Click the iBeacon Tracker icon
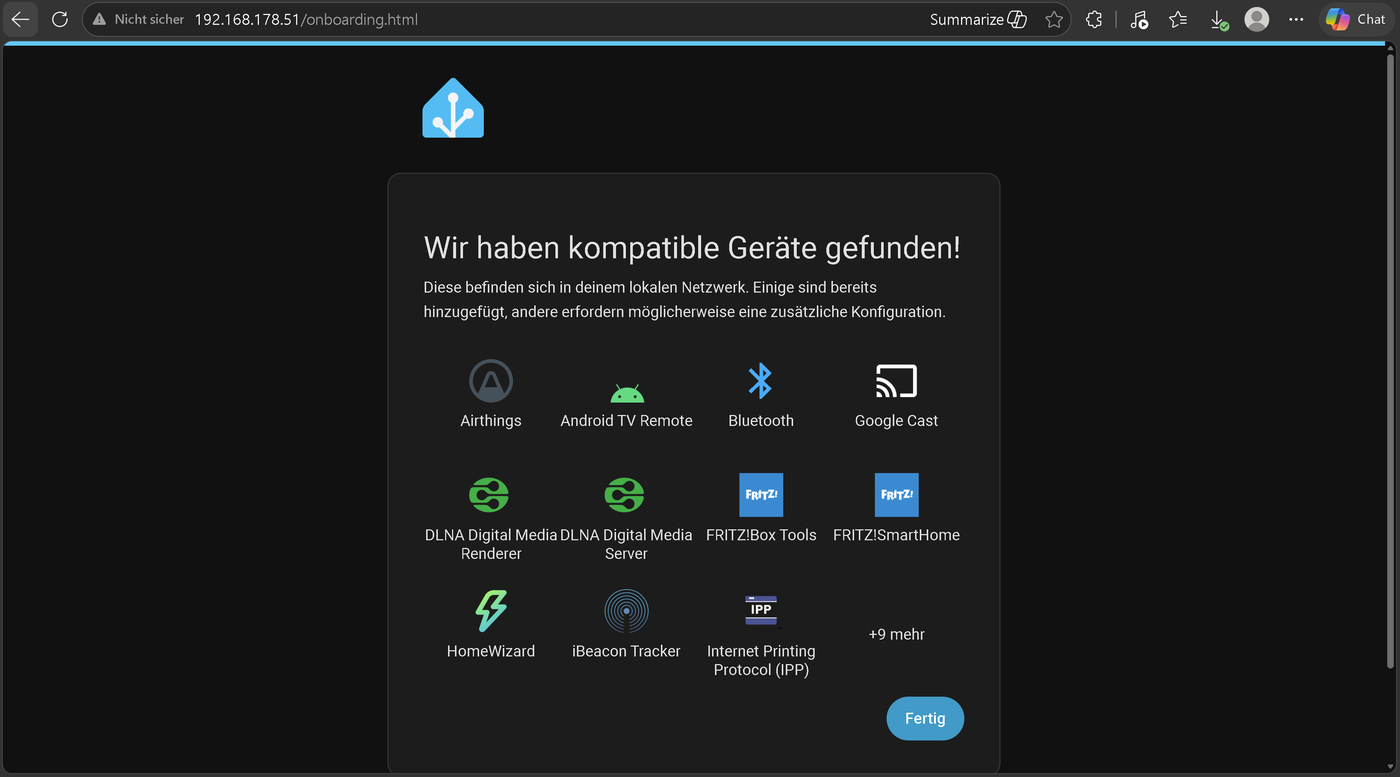 pos(626,611)
